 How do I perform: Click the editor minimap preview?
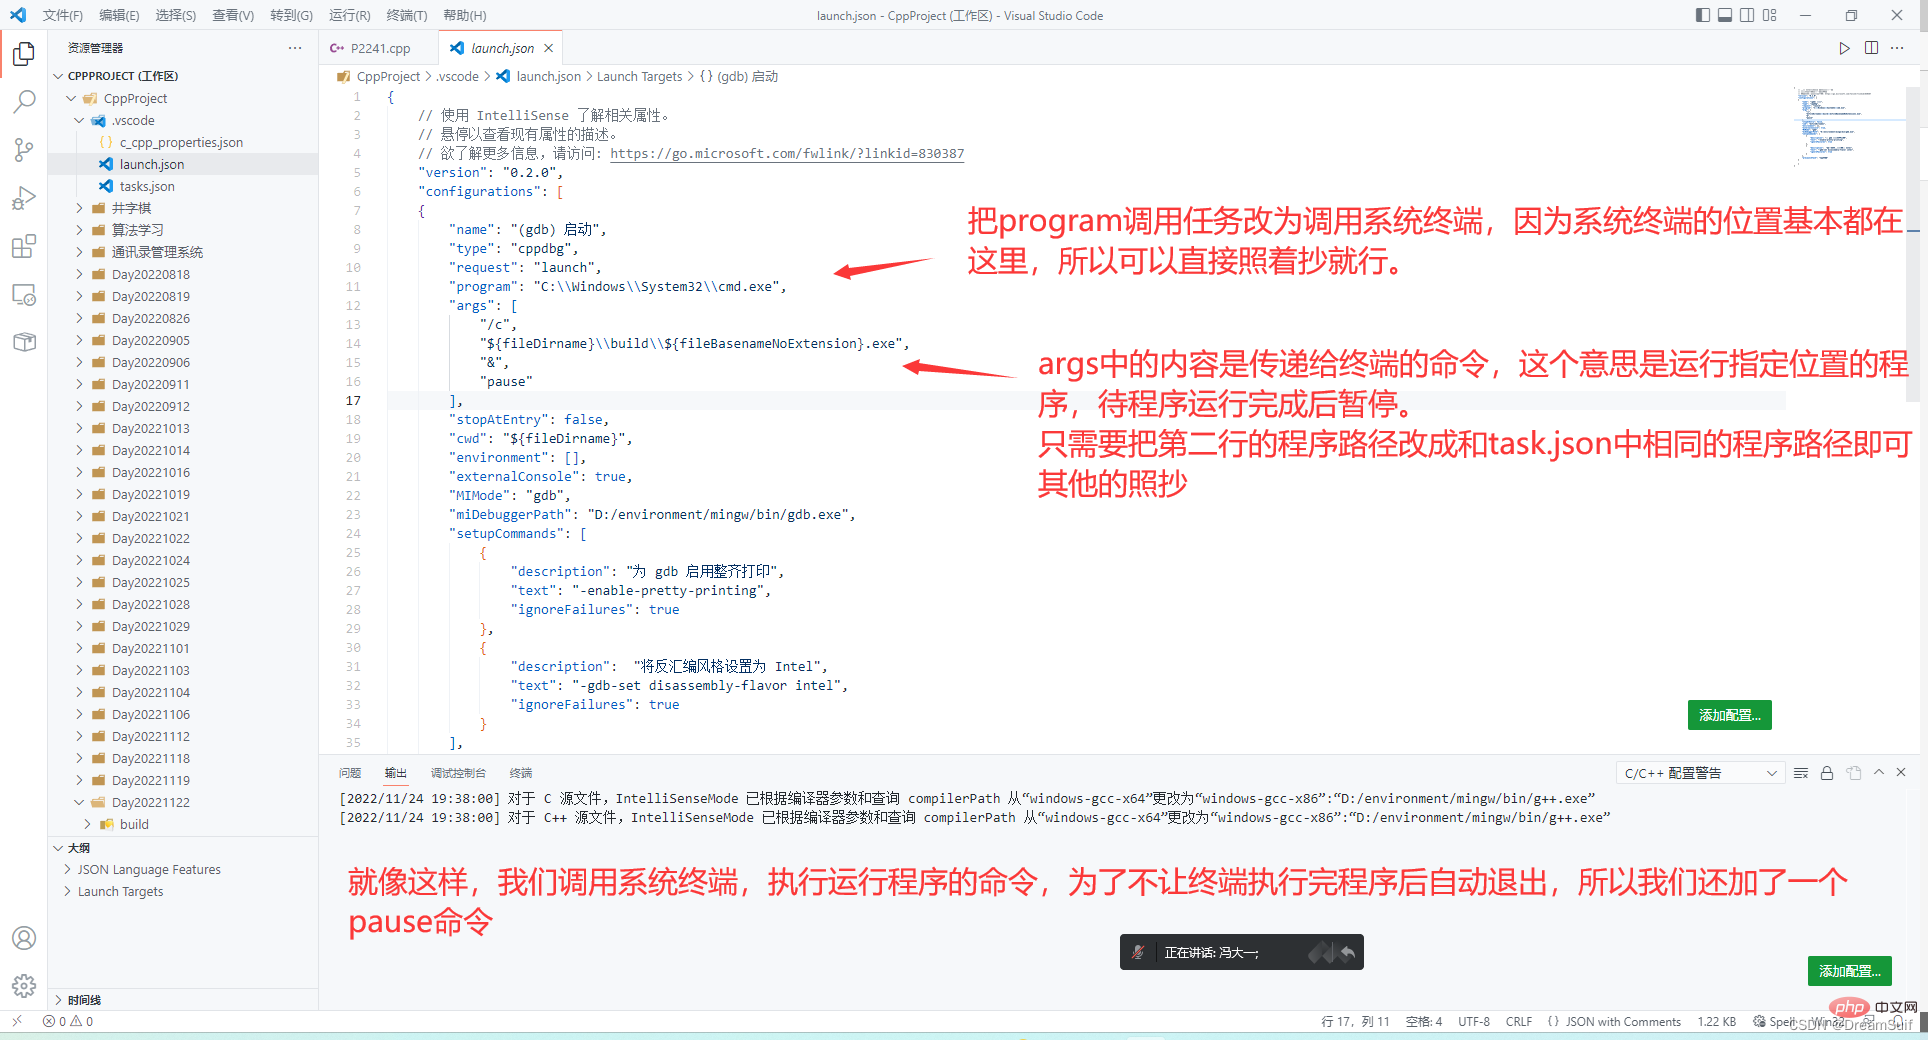pyautogui.click(x=1836, y=125)
